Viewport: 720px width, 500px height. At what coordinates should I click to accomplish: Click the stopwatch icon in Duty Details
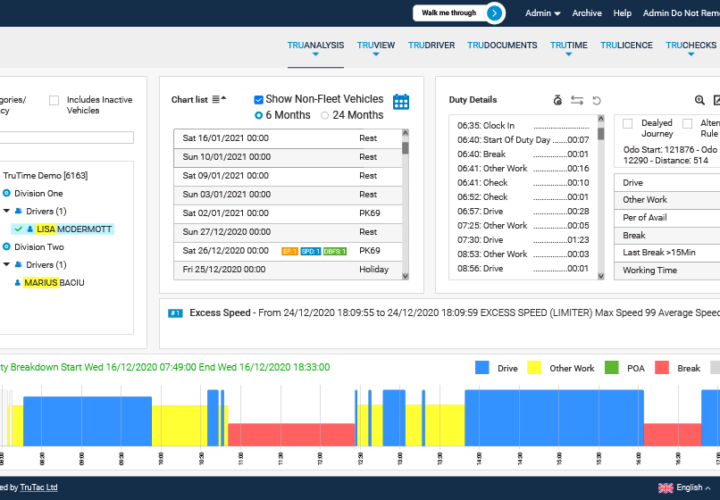pos(557,100)
